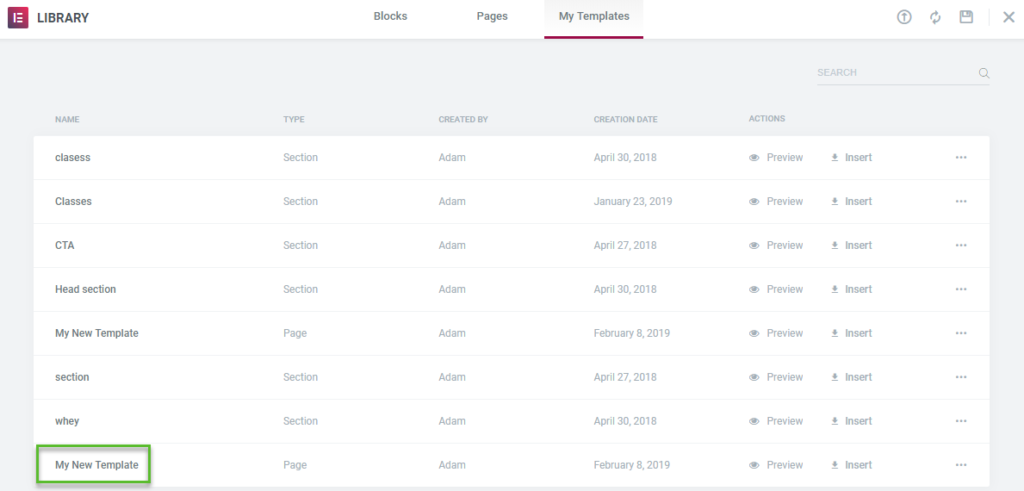Preview the Classes template
The height and width of the screenshot is (491, 1024).
776,201
